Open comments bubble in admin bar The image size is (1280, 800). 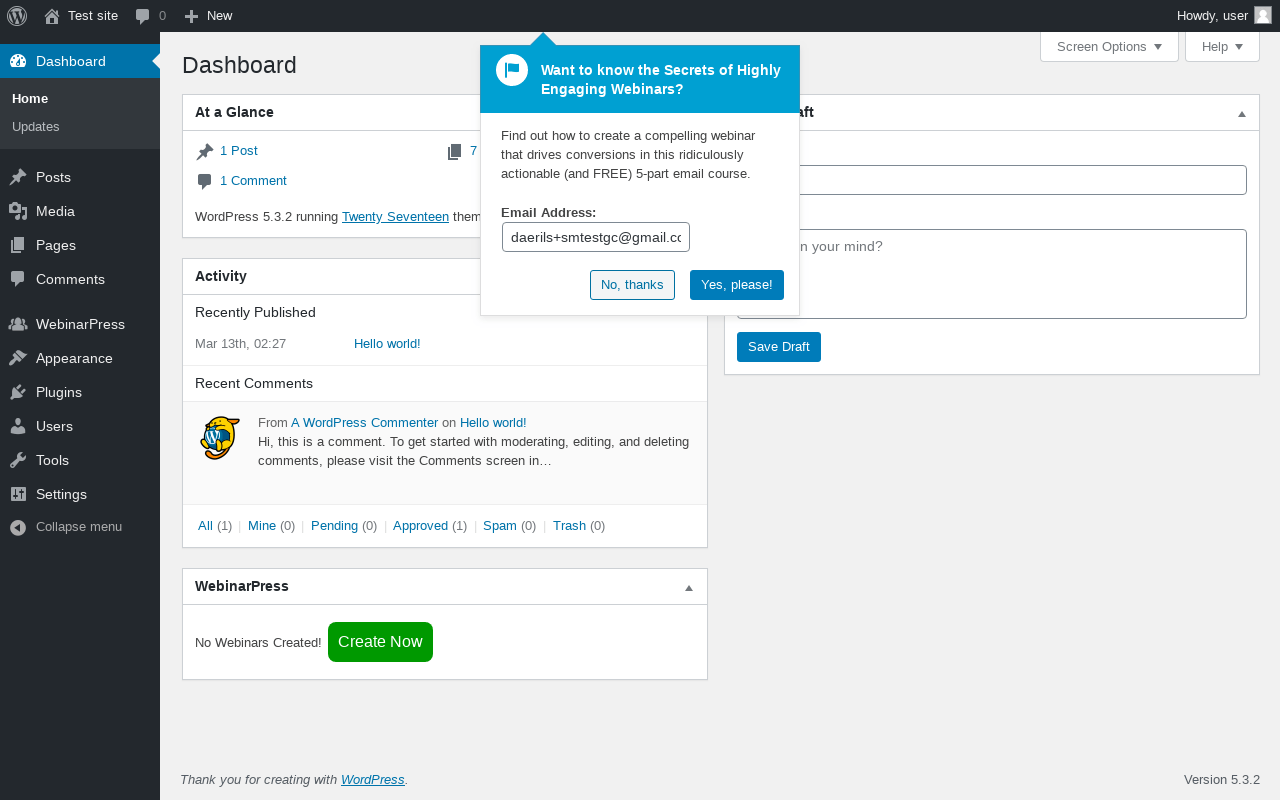point(143,16)
